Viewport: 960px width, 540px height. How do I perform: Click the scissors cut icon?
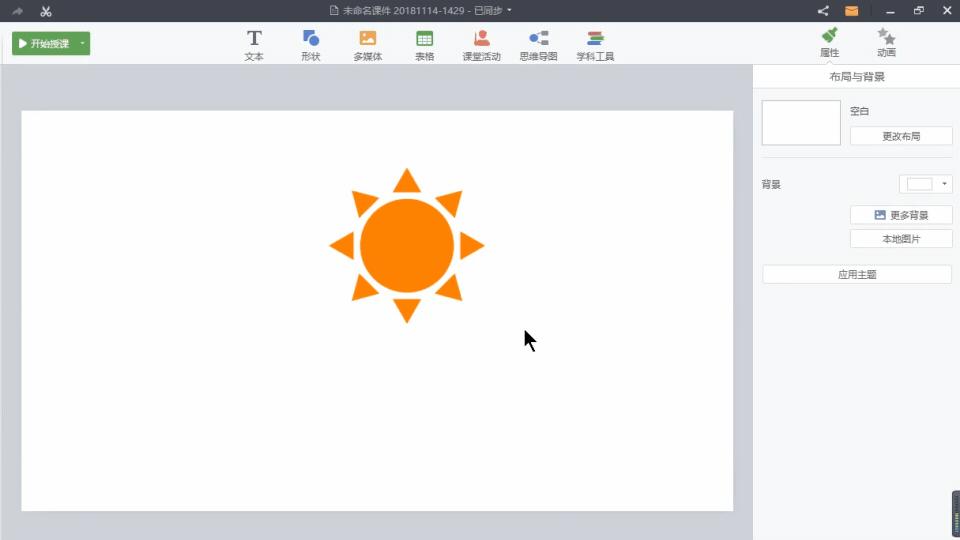click(x=45, y=11)
